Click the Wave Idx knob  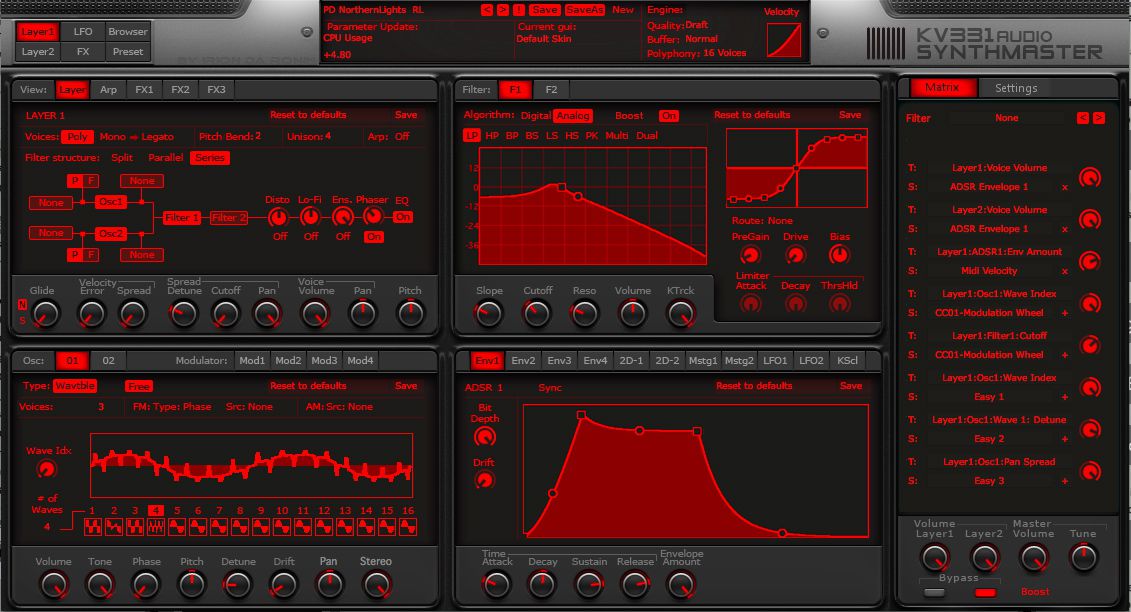pyautogui.click(x=46, y=469)
